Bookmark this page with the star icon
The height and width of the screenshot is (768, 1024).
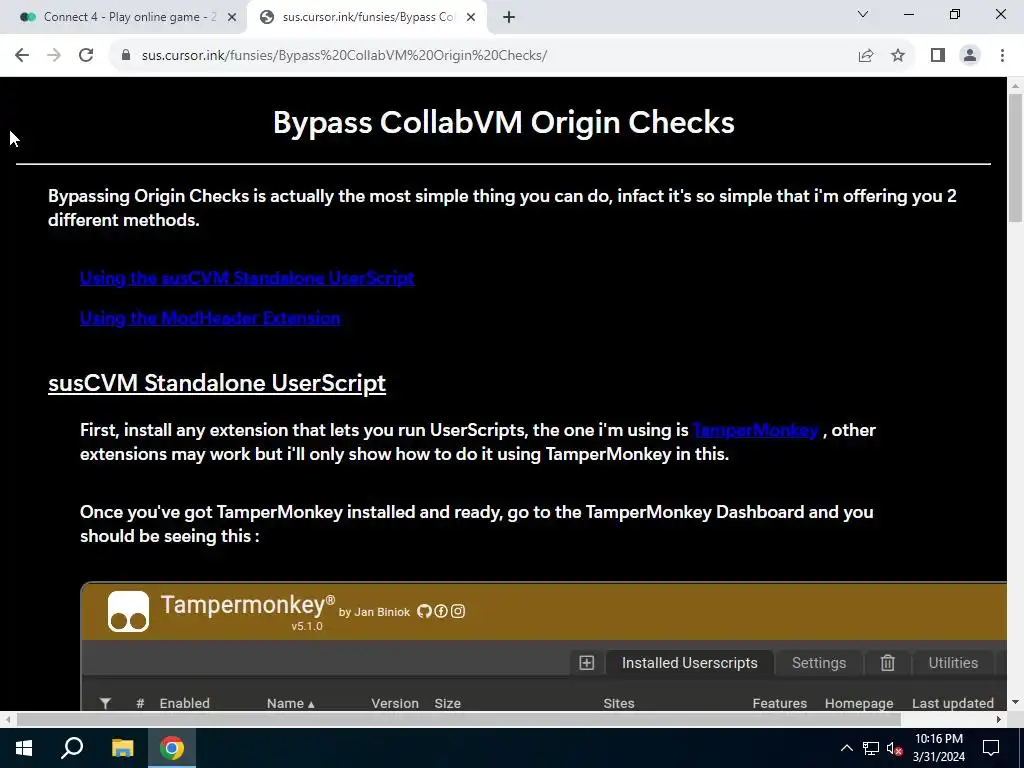coord(898,56)
